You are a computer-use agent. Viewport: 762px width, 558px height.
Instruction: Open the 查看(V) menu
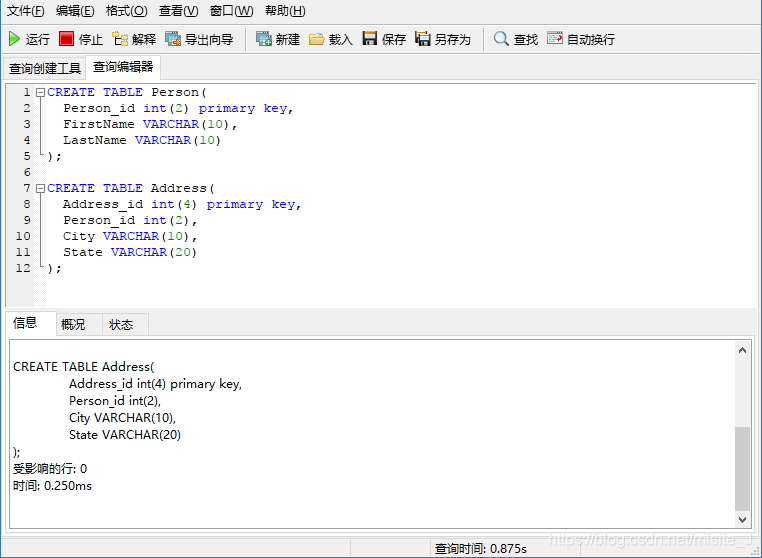(x=178, y=11)
